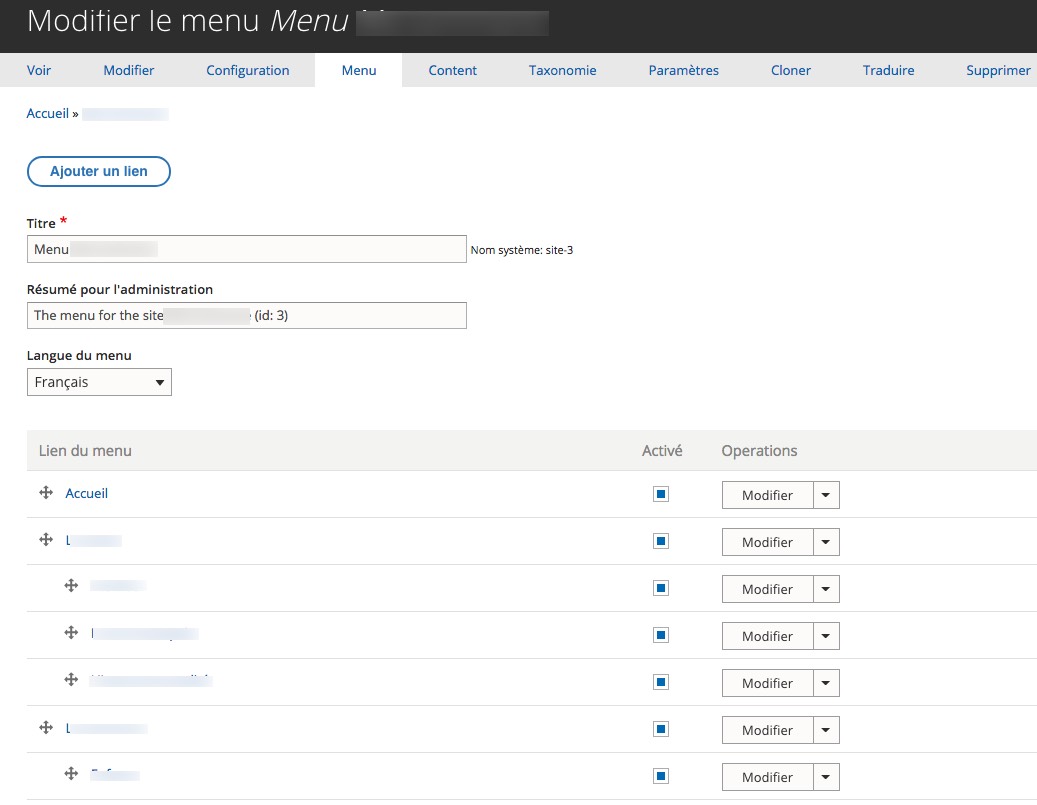The height and width of the screenshot is (805, 1037).
Task: Click the Résumé pour l'administration text field
Action: tap(247, 316)
